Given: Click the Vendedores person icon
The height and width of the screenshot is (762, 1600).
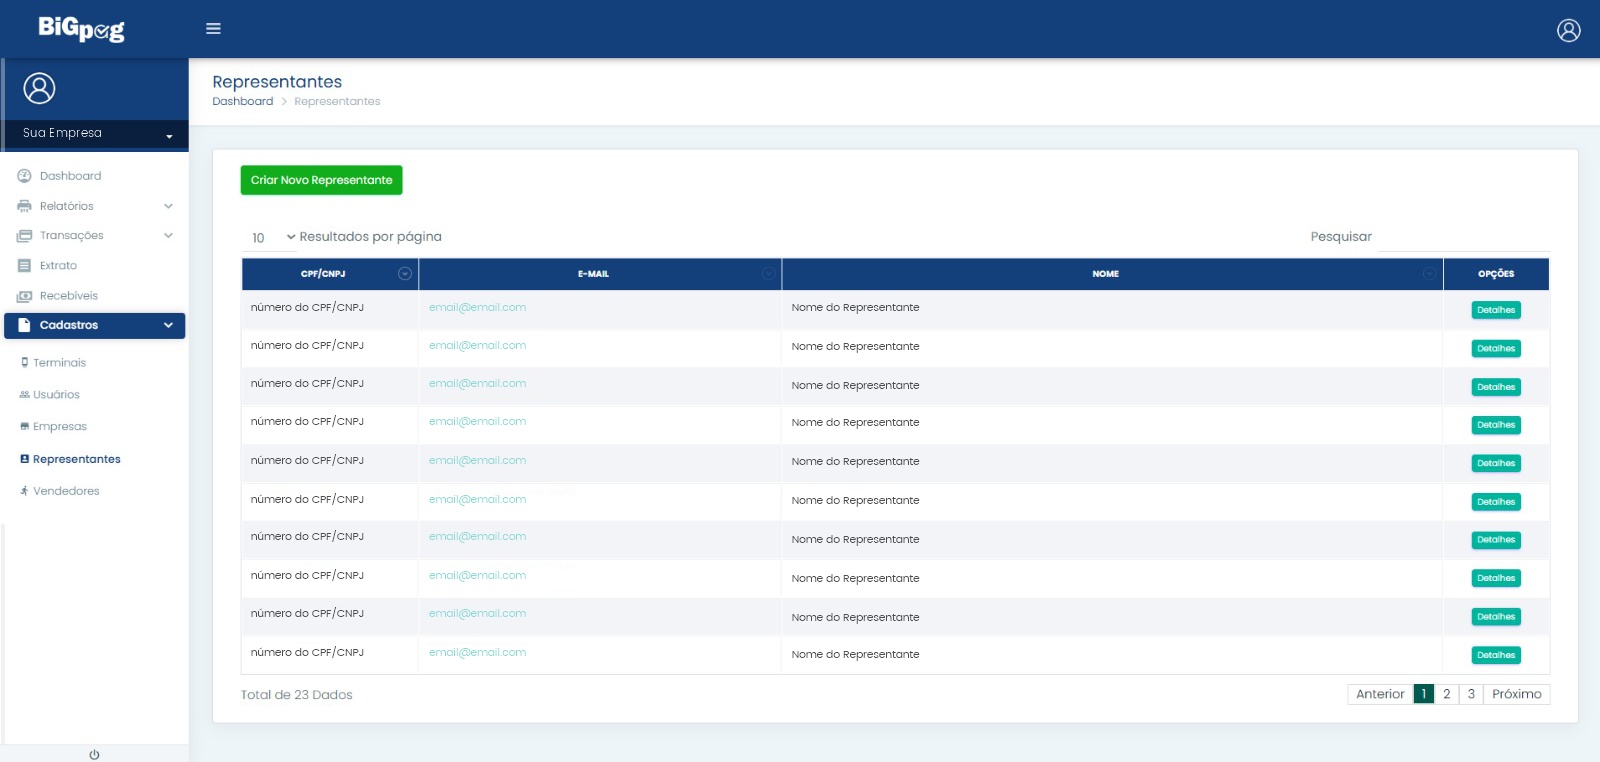Looking at the screenshot, I should pos(24,491).
